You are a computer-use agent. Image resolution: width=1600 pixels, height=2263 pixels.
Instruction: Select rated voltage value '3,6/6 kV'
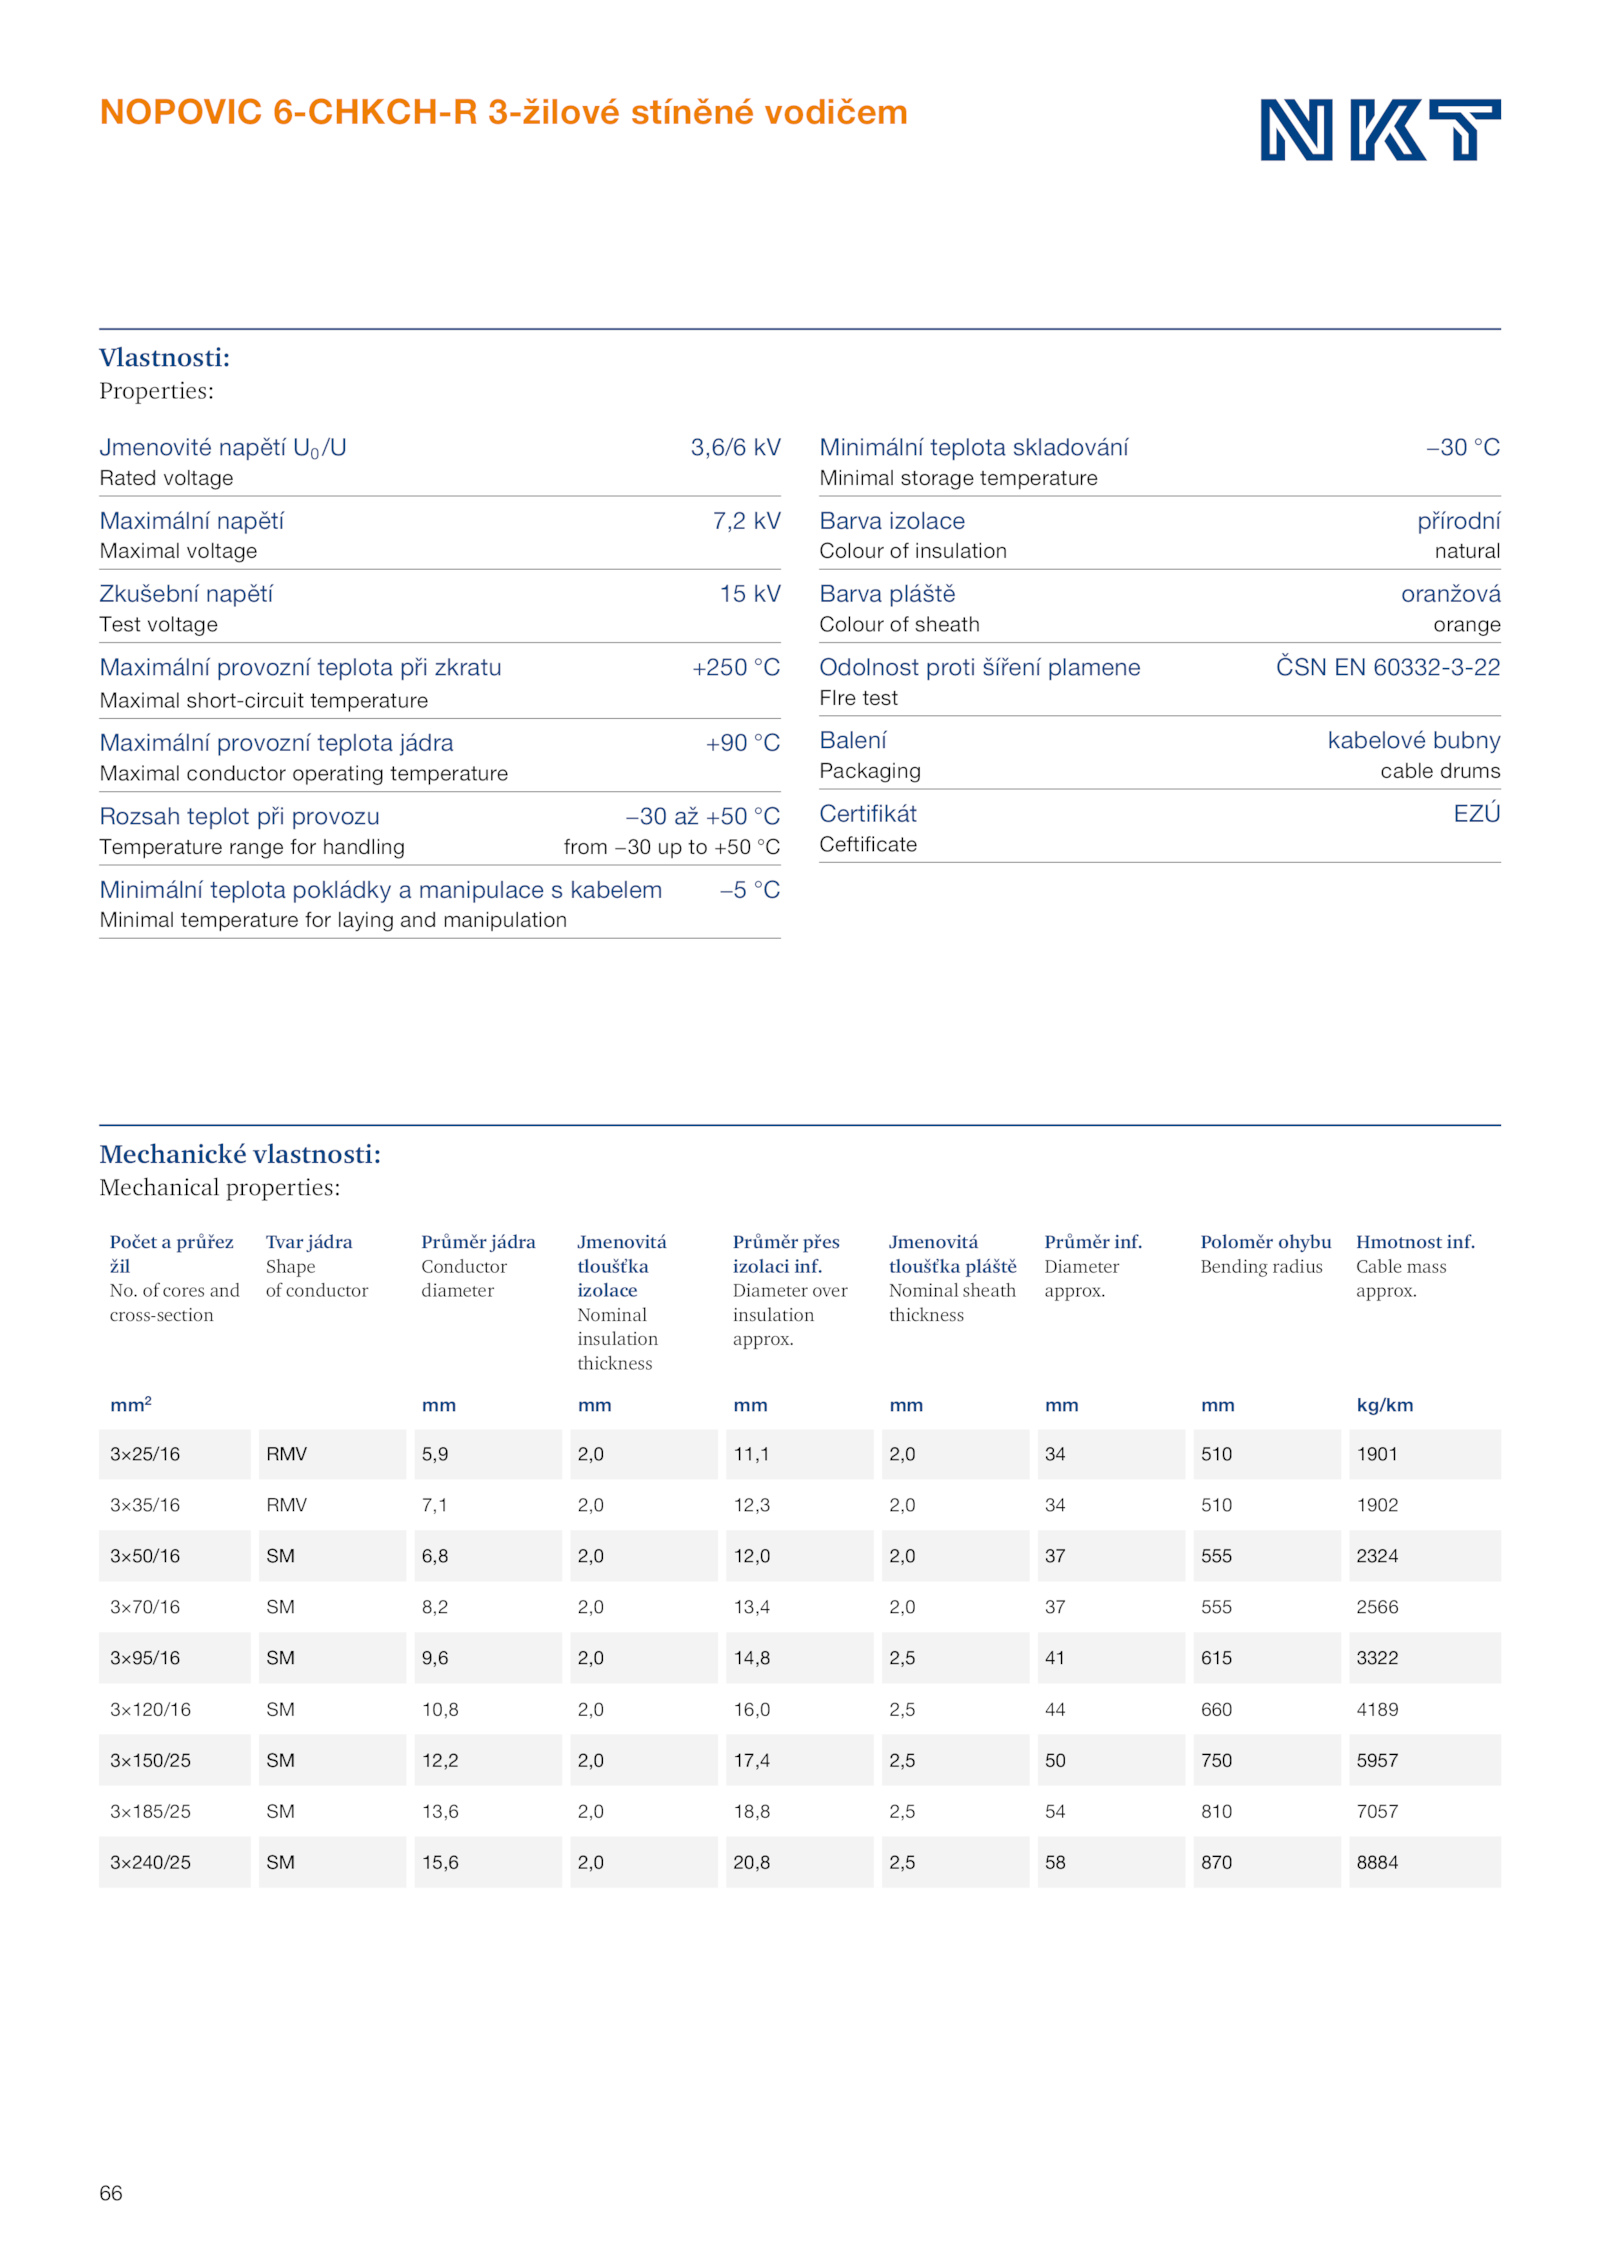point(735,447)
